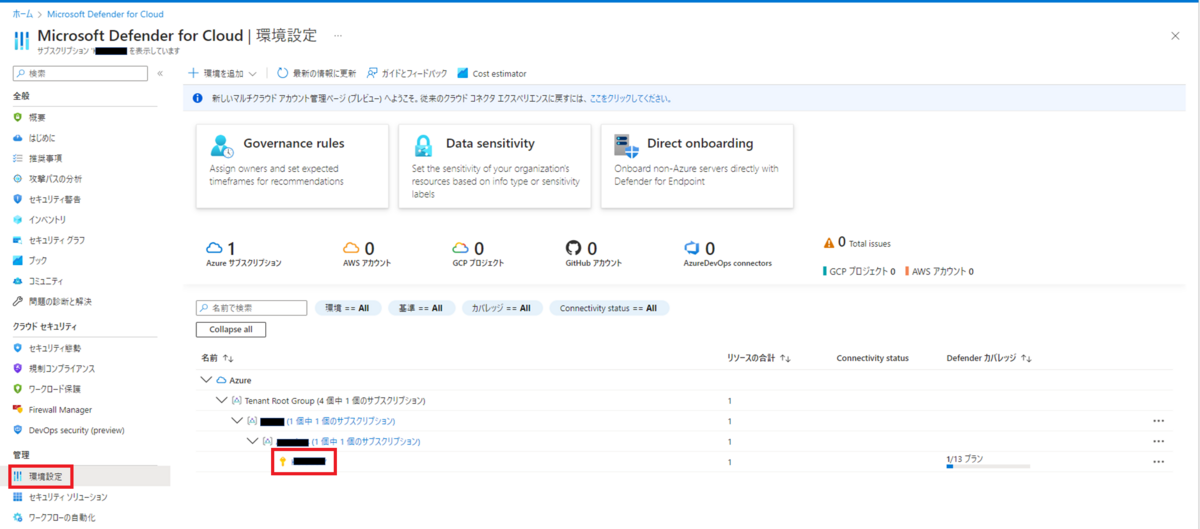The image size is (1200, 529).
Task: Open DevOps security (preview) icon
Action: tap(18, 430)
